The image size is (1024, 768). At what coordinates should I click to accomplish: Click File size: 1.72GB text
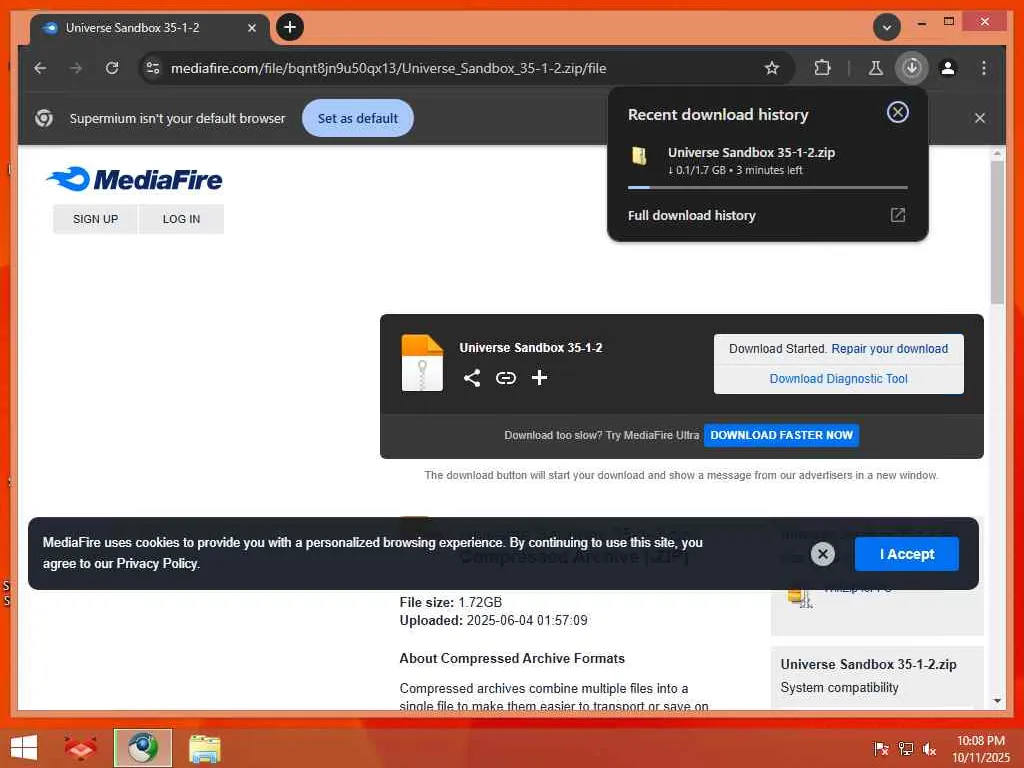tap(451, 602)
